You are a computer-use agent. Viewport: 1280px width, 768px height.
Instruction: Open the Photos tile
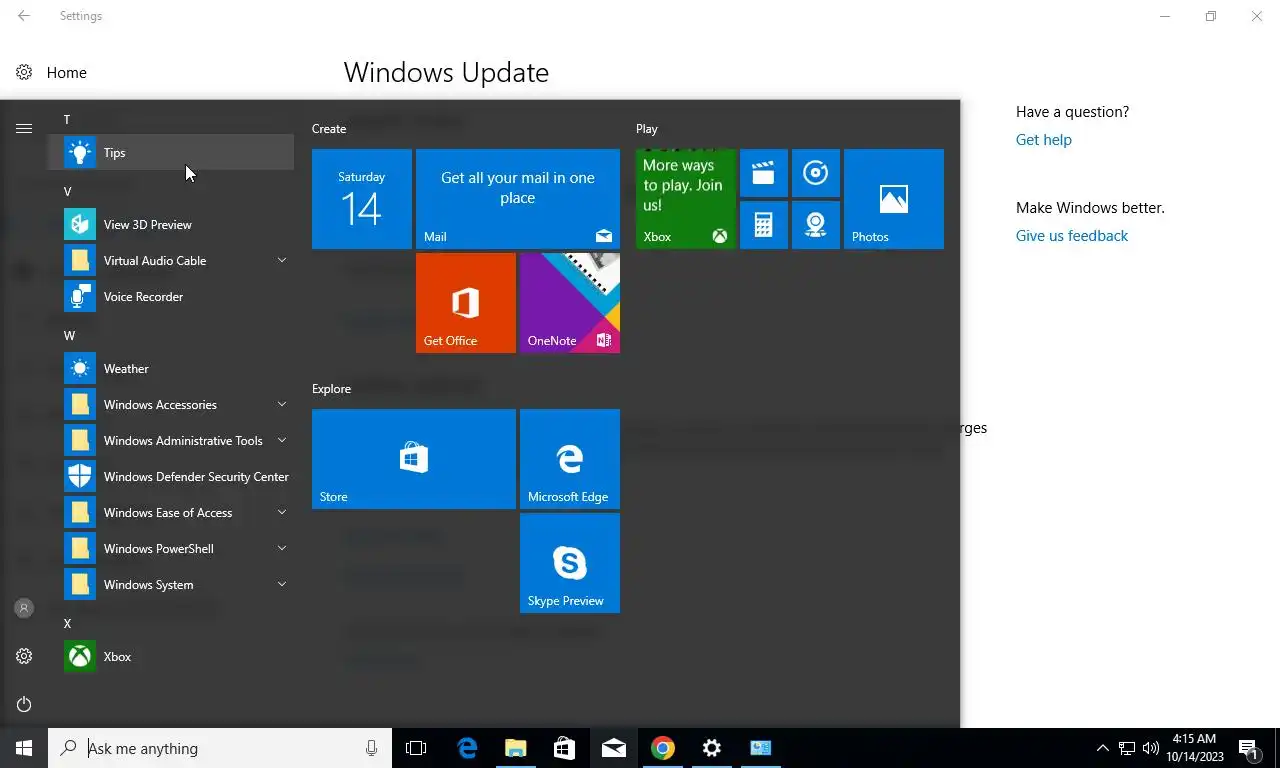click(894, 199)
